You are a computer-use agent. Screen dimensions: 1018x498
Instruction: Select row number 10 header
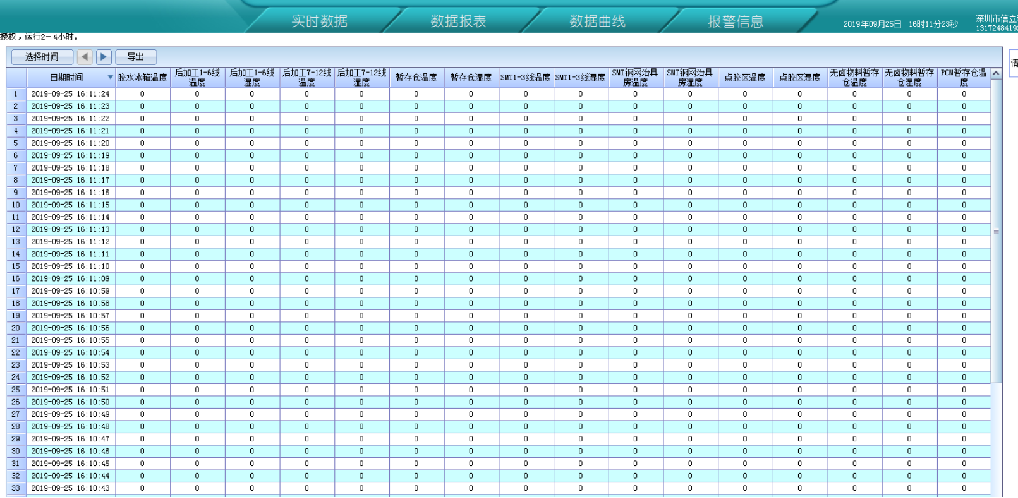coord(16,205)
